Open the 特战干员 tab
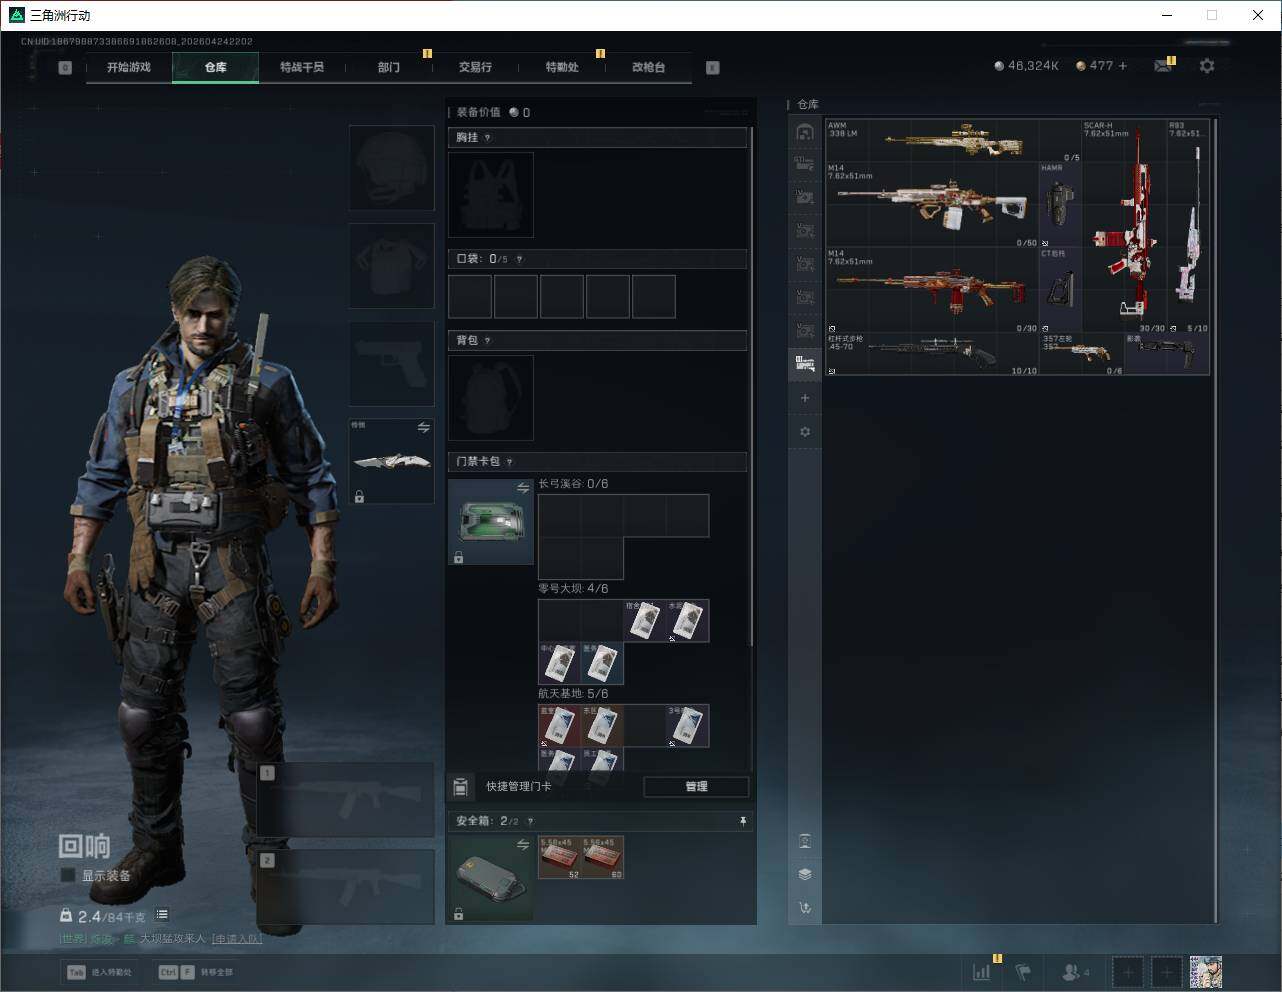This screenshot has height=992, width=1282. [x=302, y=67]
